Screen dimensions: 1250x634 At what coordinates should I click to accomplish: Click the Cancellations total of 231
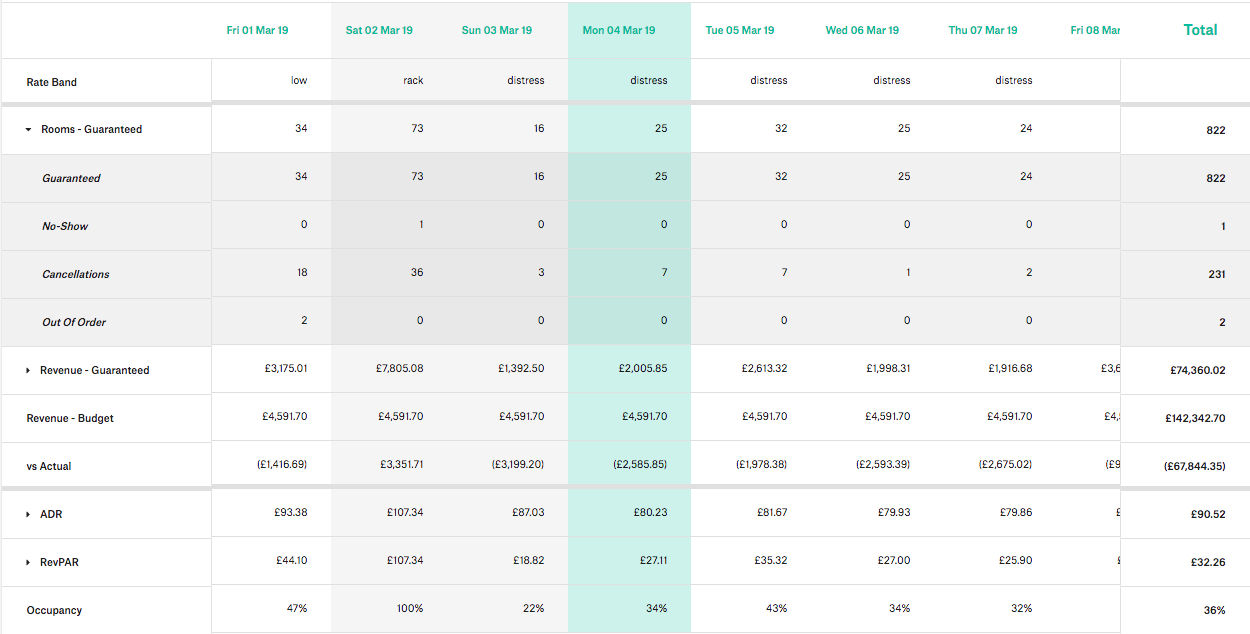[1216, 274]
